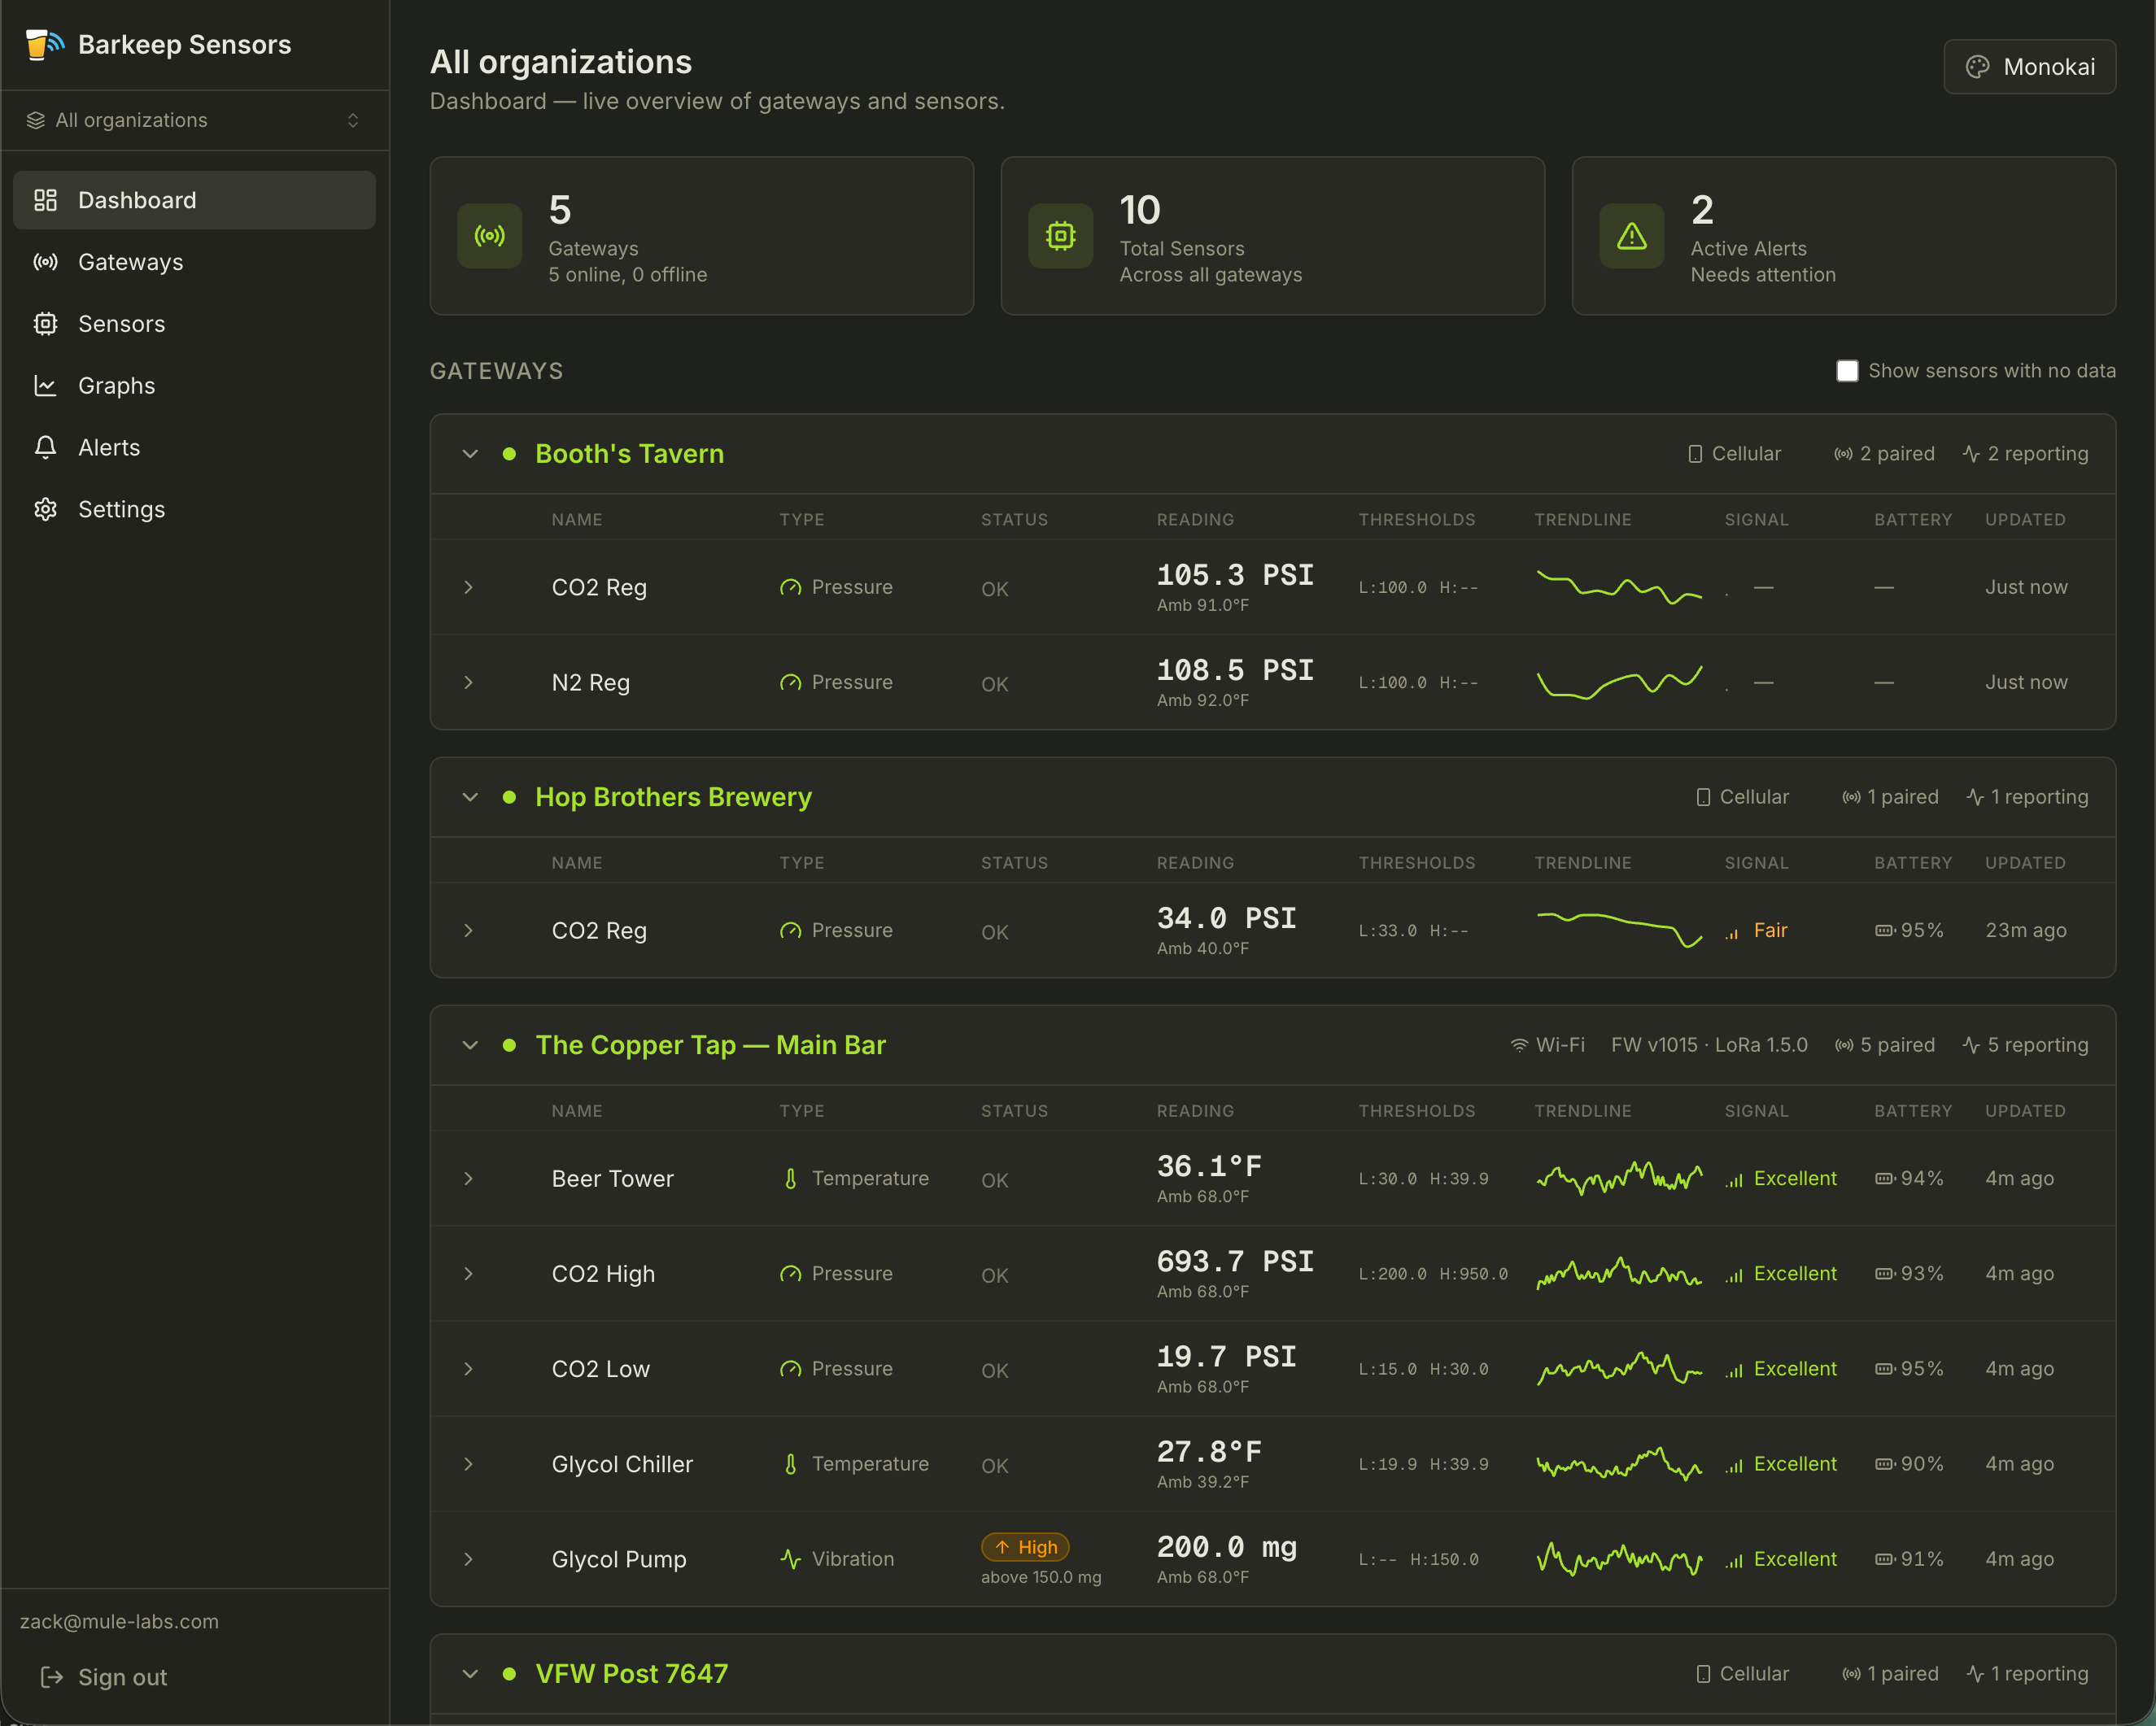Expand the Glycol Pump sensor row
Viewport: 2156px width, 1726px height.
468,1559
